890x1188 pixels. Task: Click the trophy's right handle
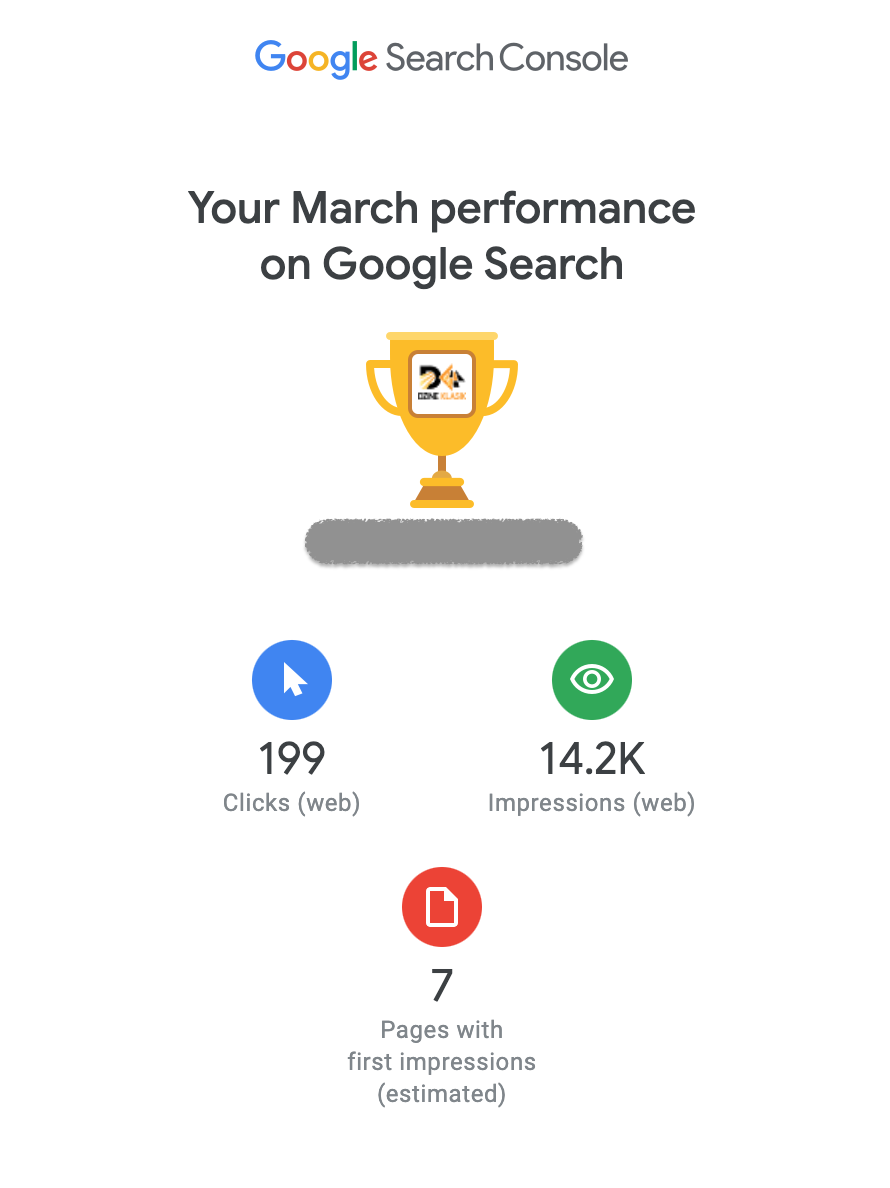[502, 388]
